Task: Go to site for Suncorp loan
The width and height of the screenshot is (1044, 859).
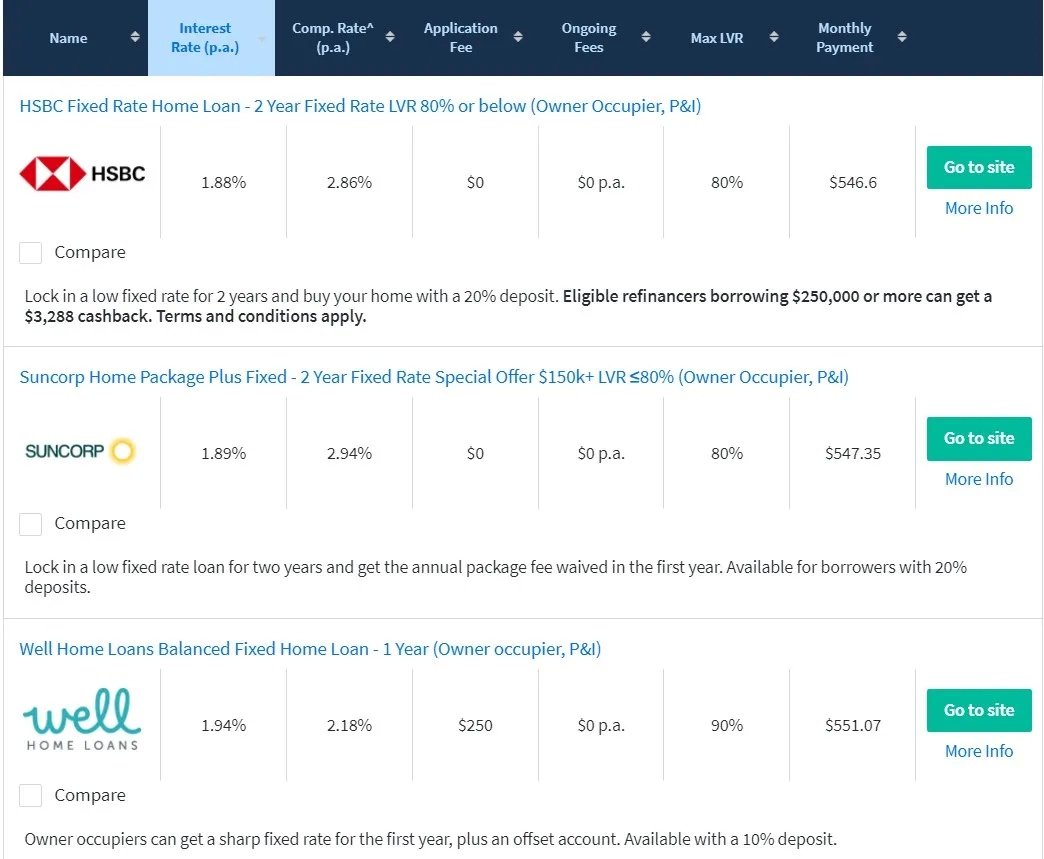Action: [979, 438]
